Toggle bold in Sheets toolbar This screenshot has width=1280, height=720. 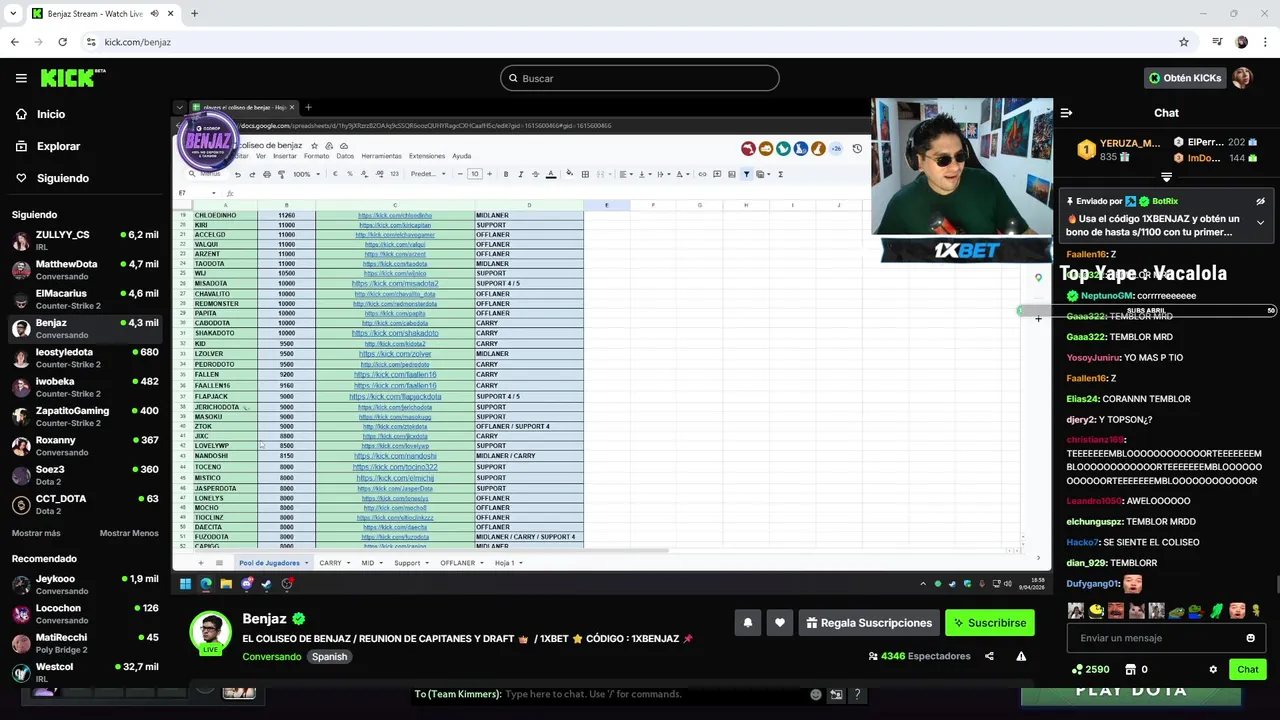506,174
